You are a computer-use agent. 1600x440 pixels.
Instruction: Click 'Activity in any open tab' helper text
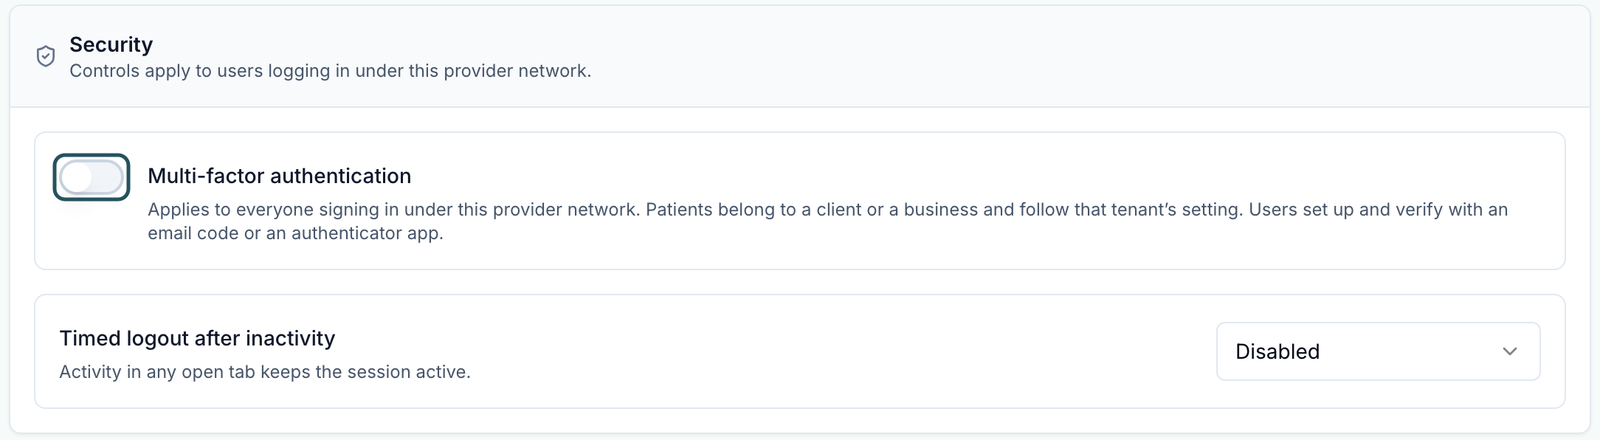click(265, 372)
